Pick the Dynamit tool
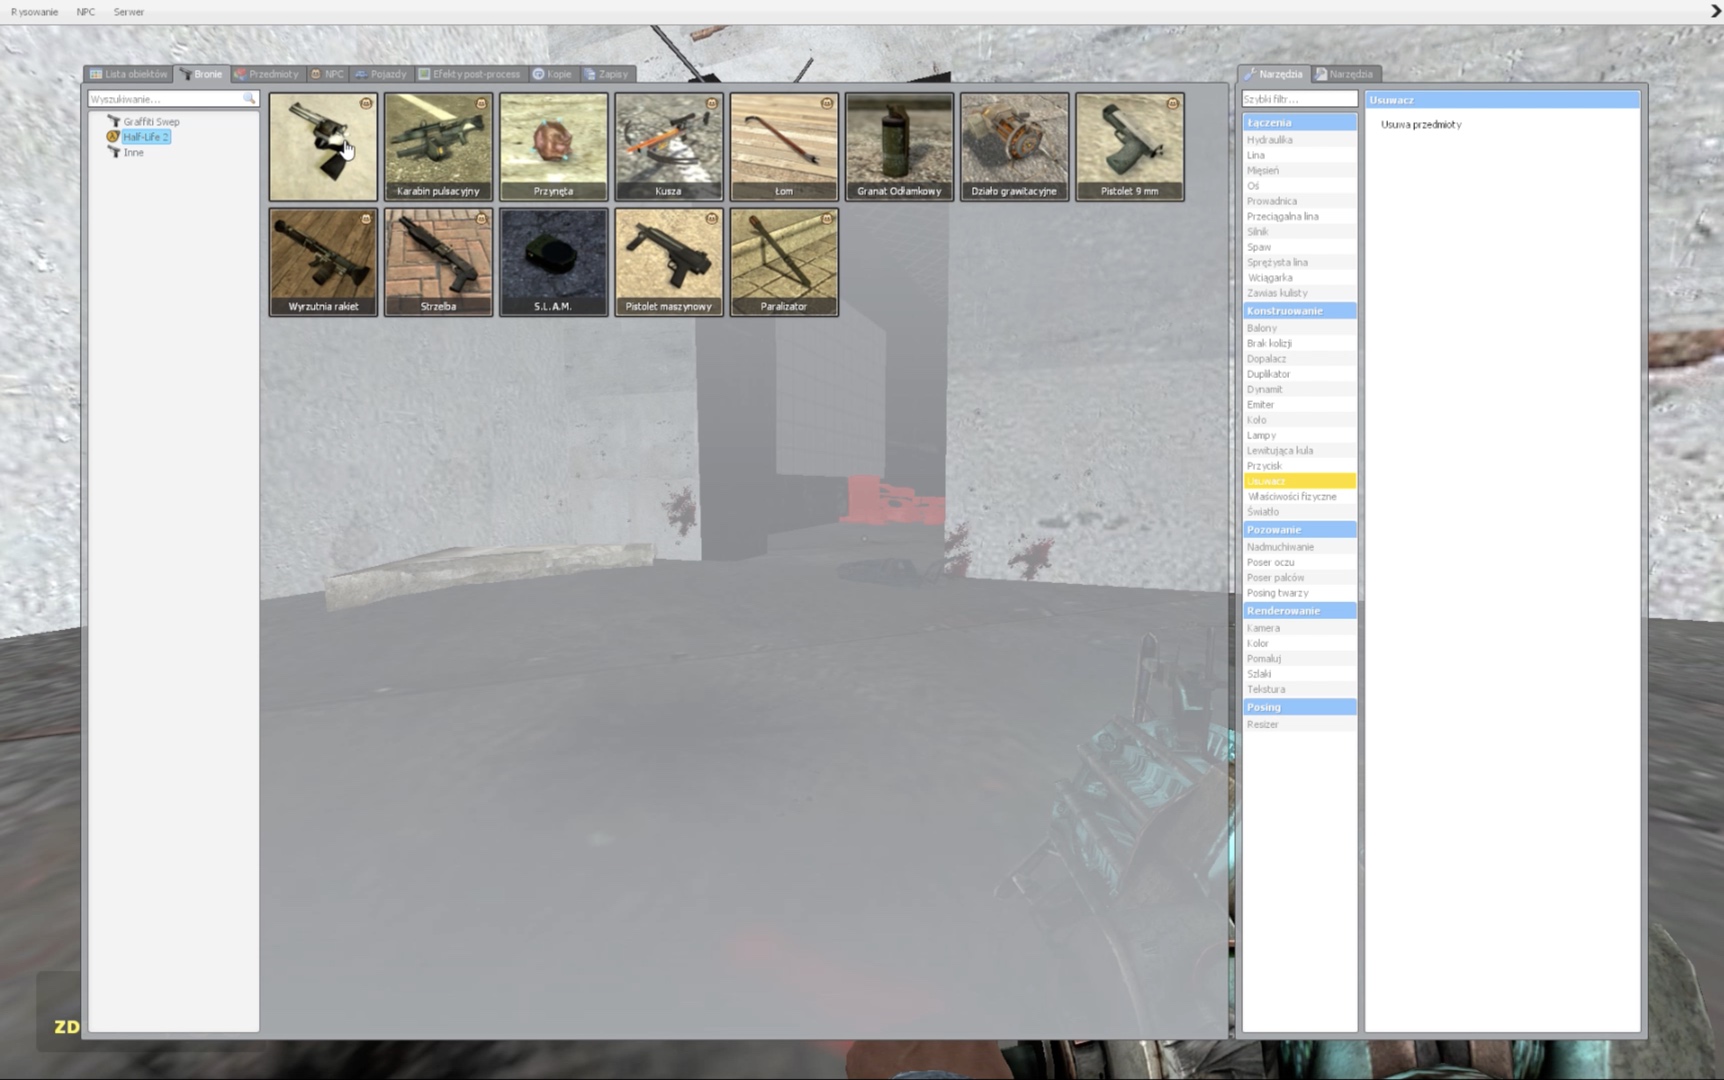 (x=1299, y=389)
